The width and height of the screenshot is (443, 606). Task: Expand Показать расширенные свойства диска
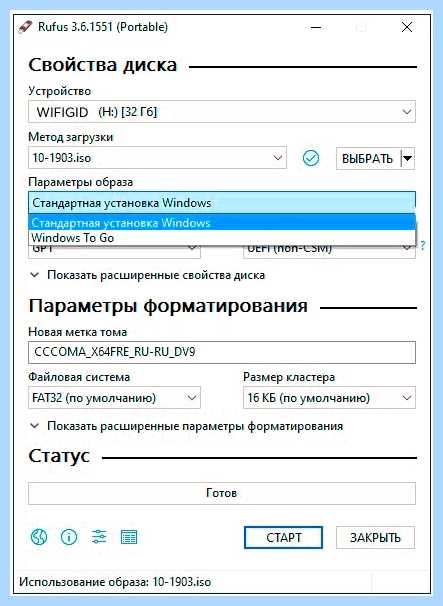coord(148,275)
